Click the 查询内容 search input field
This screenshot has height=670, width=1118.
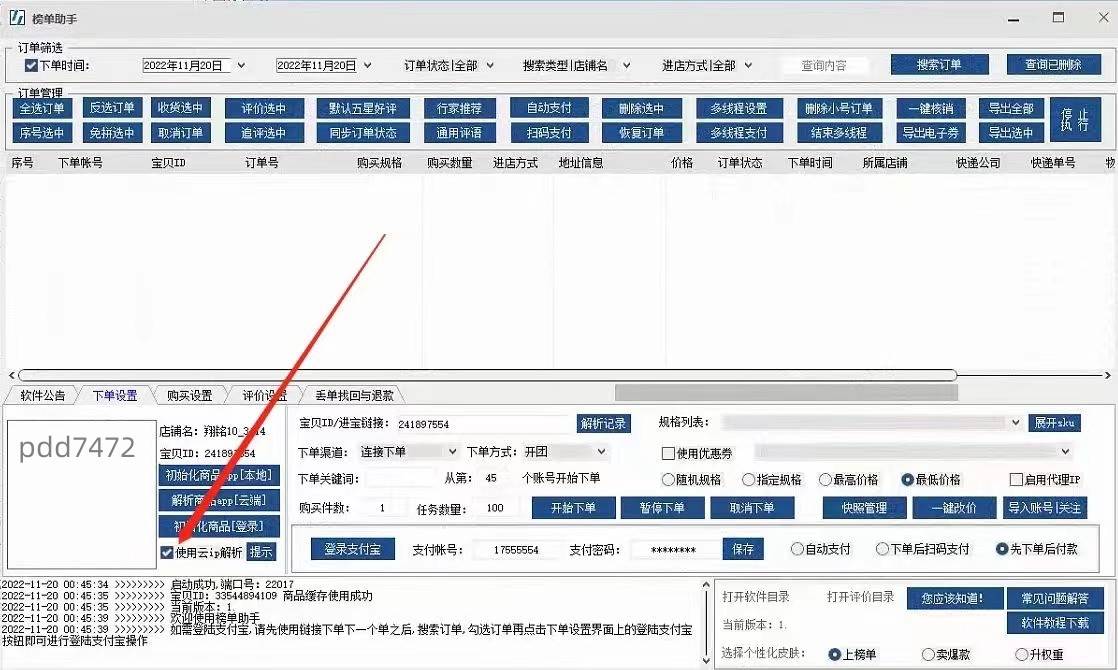pyautogui.click(x=824, y=66)
